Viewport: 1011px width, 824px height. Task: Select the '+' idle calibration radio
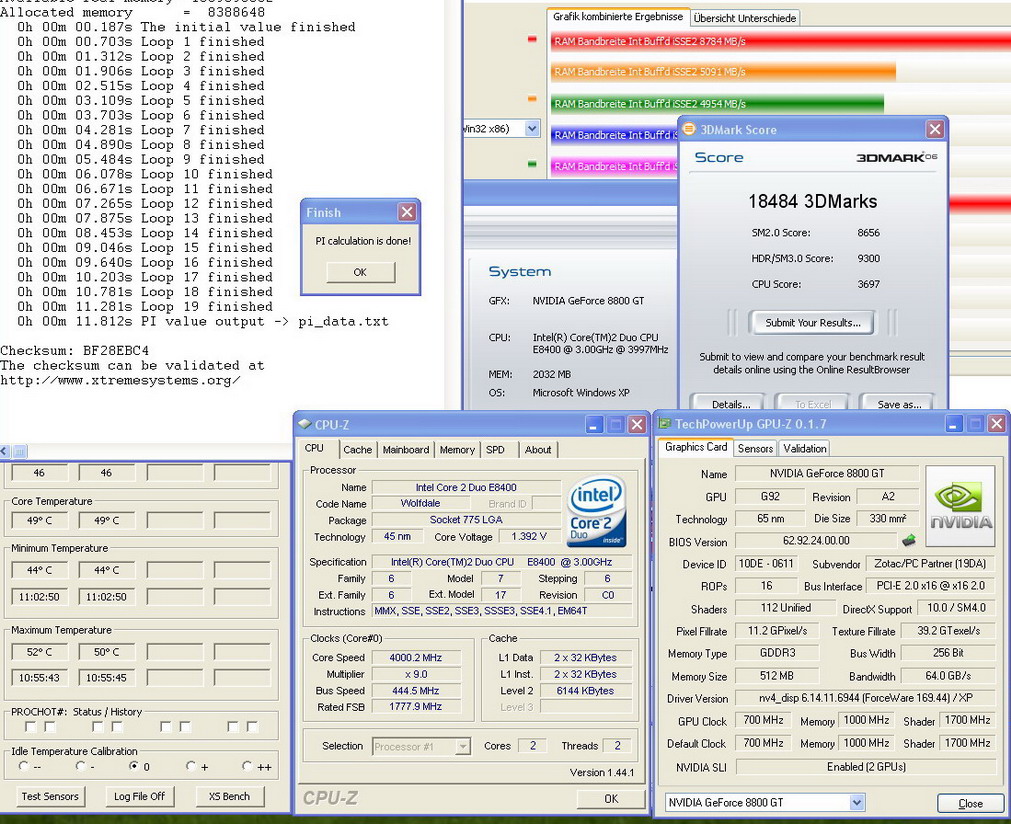coord(191,766)
